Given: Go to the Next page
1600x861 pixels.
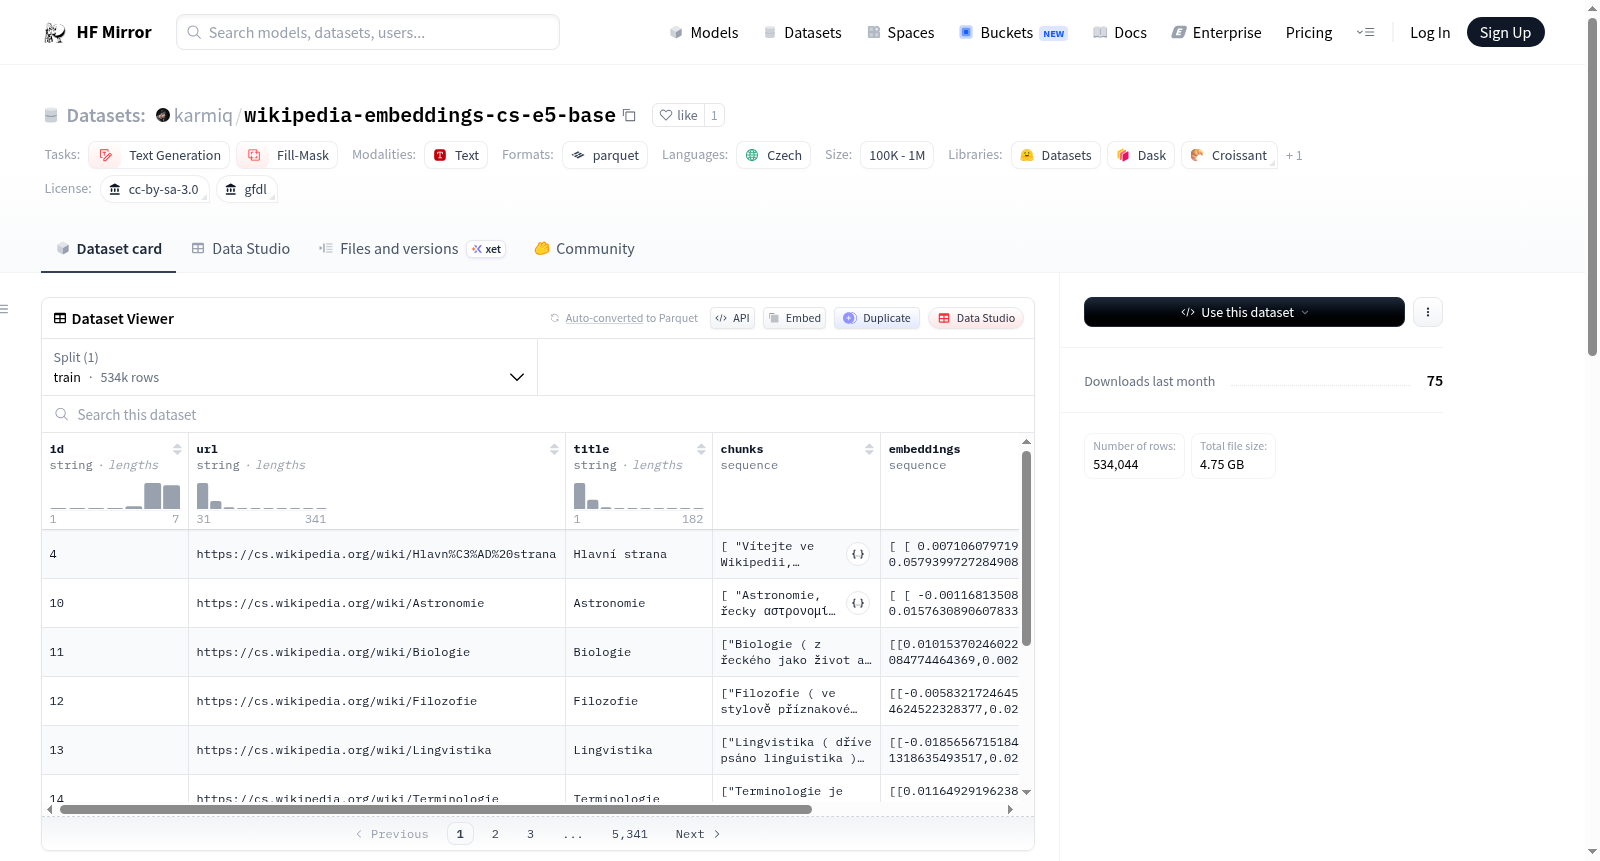Looking at the screenshot, I should click(x=698, y=834).
